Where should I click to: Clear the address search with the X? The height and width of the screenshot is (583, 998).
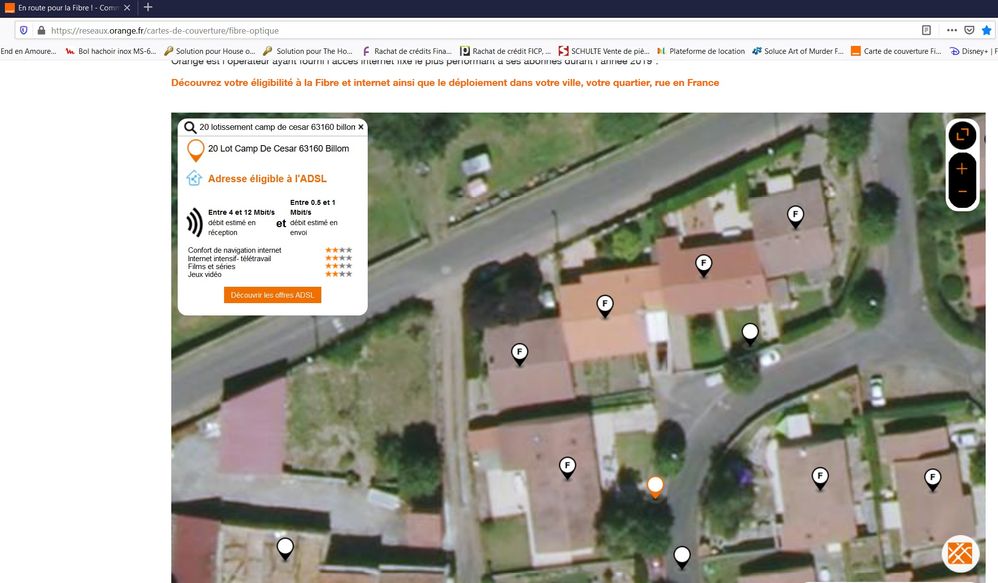361,127
